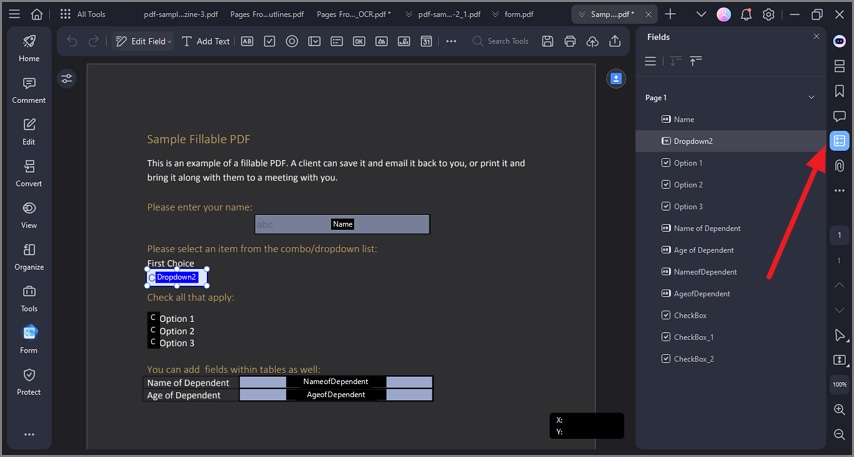Open the Protect section in left sidebar
854x457 pixels.
[29, 381]
